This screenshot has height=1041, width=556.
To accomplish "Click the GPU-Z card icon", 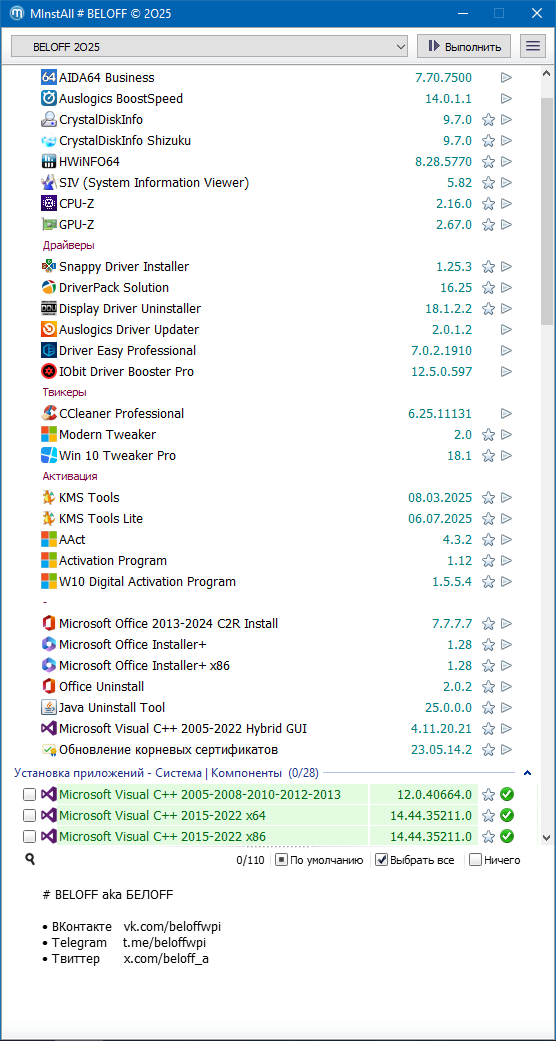I will point(48,224).
